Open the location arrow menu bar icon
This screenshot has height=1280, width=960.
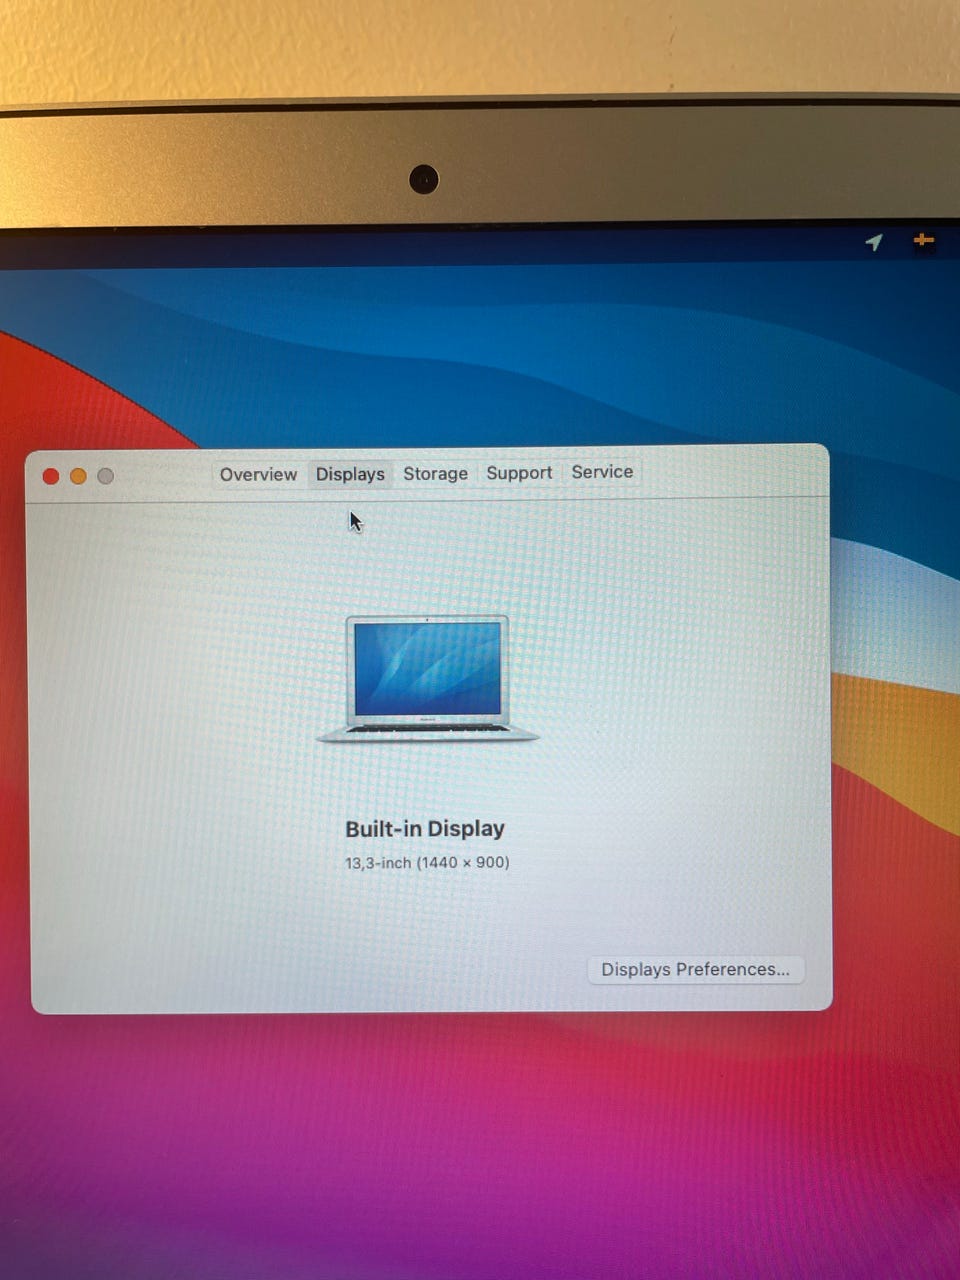[874, 242]
